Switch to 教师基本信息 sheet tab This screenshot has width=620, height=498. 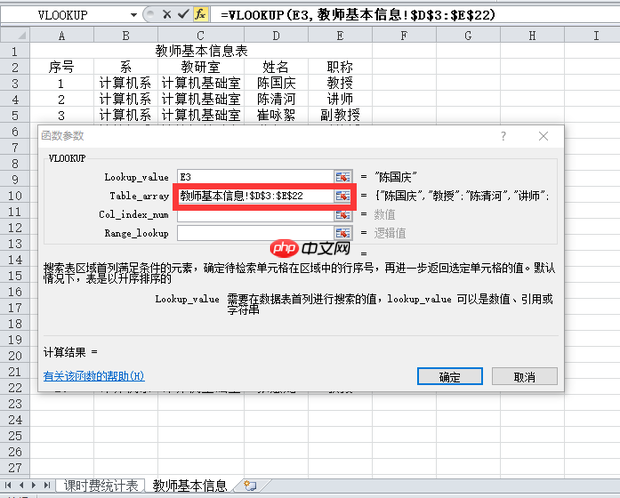pos(190,485)
